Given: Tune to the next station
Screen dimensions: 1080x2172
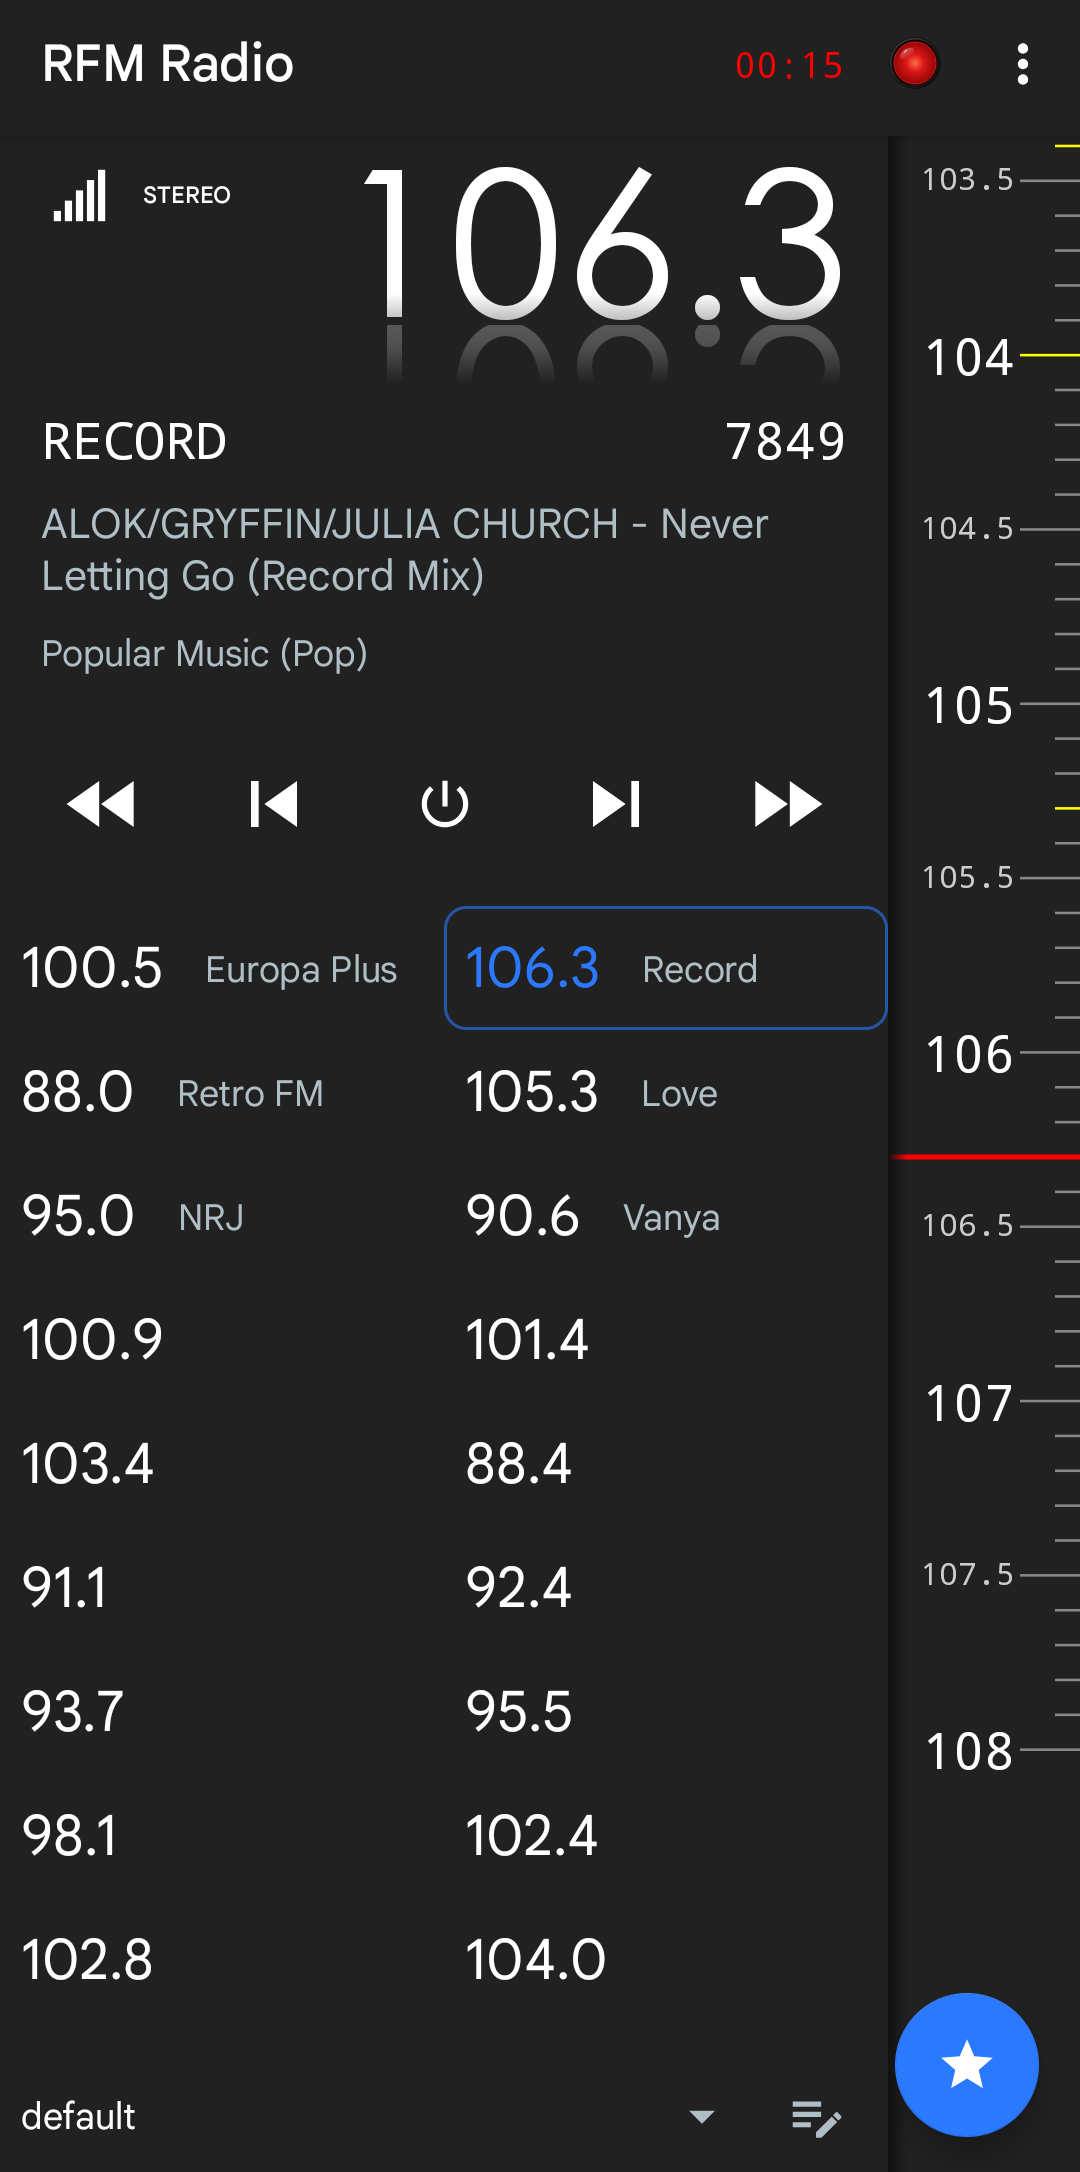Looking at the screenshot, I should click(616, 804).
